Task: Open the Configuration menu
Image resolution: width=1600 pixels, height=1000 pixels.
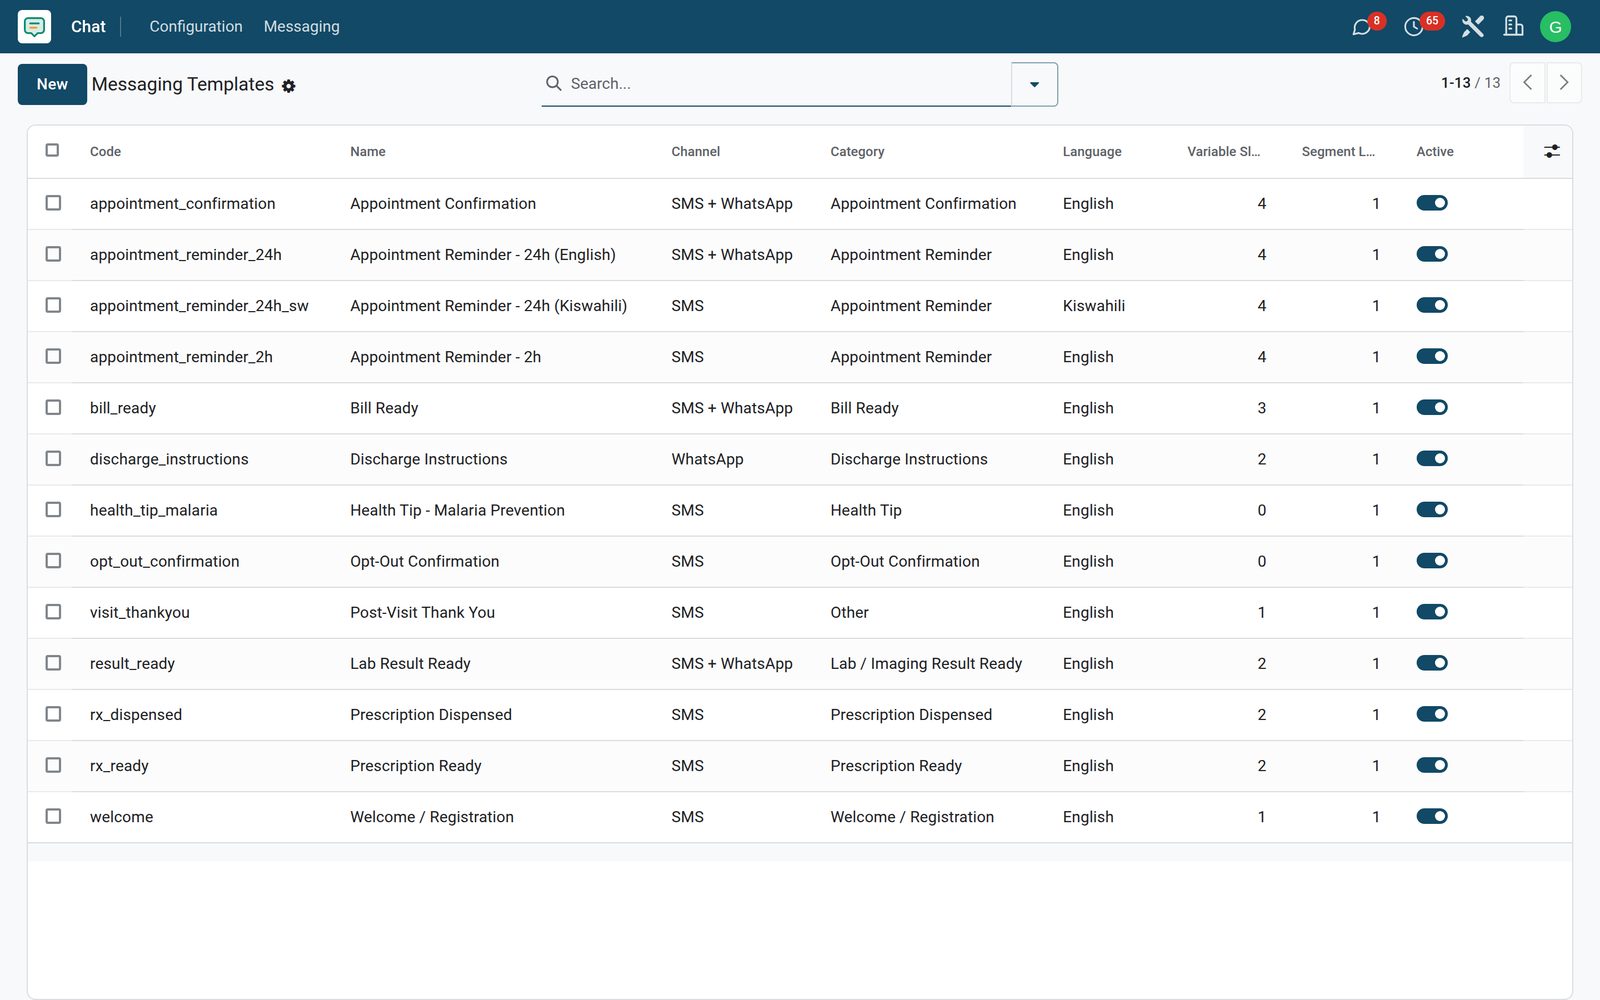Action: [196, 26]
